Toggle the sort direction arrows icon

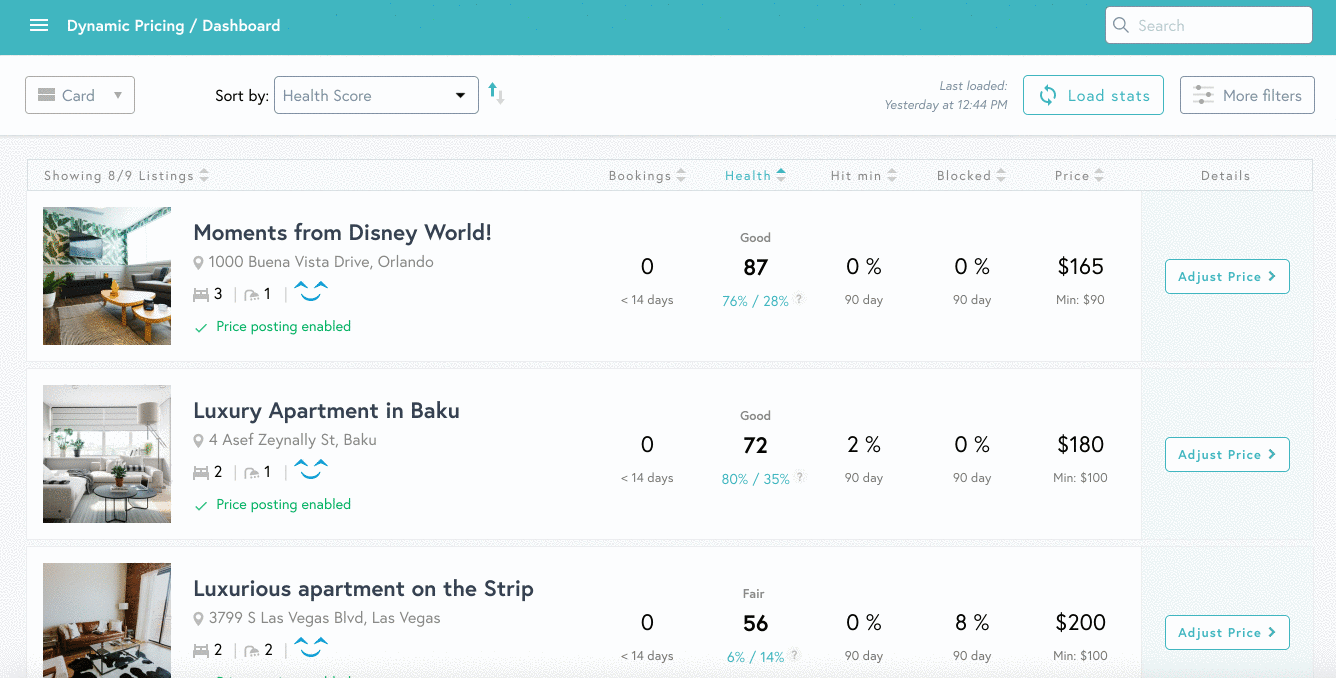496,94
